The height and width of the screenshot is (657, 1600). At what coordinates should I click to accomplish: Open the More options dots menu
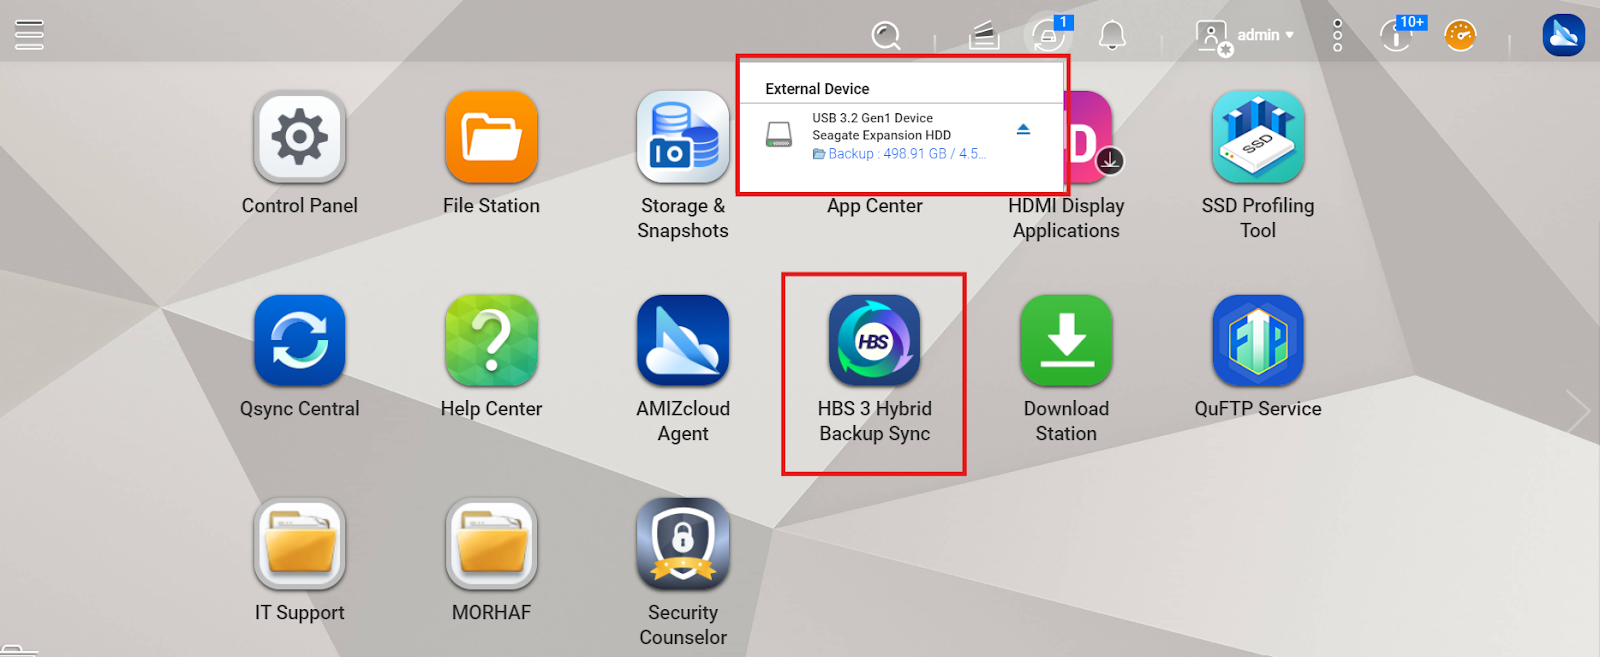[x=1338, y=35]
